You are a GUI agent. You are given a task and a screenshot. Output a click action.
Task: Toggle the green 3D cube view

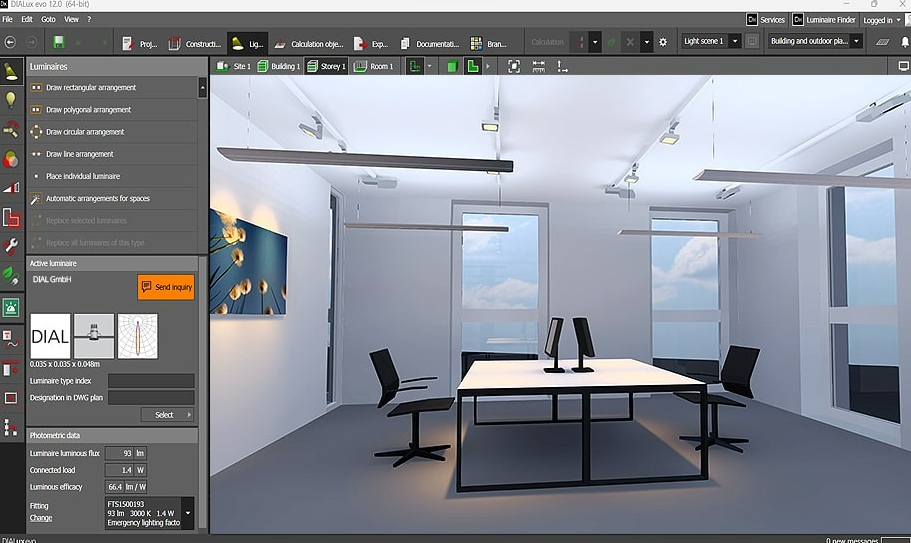(x=452, y=66)
